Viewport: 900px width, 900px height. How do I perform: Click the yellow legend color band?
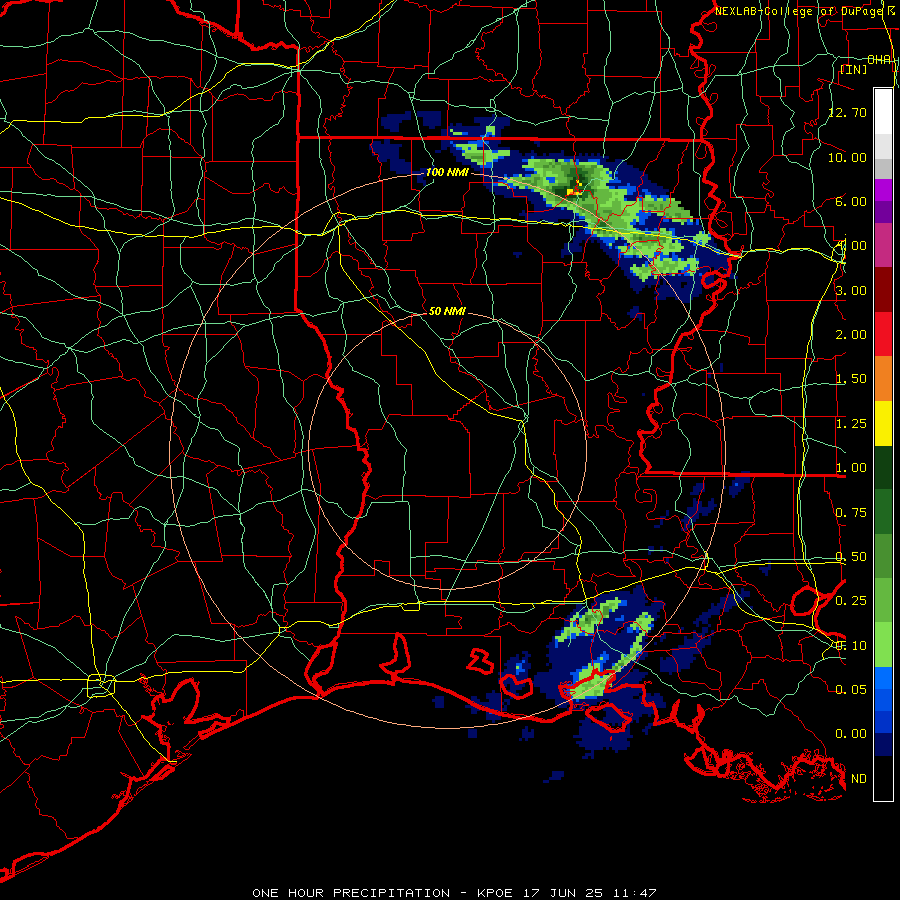[x=883, y=424]
